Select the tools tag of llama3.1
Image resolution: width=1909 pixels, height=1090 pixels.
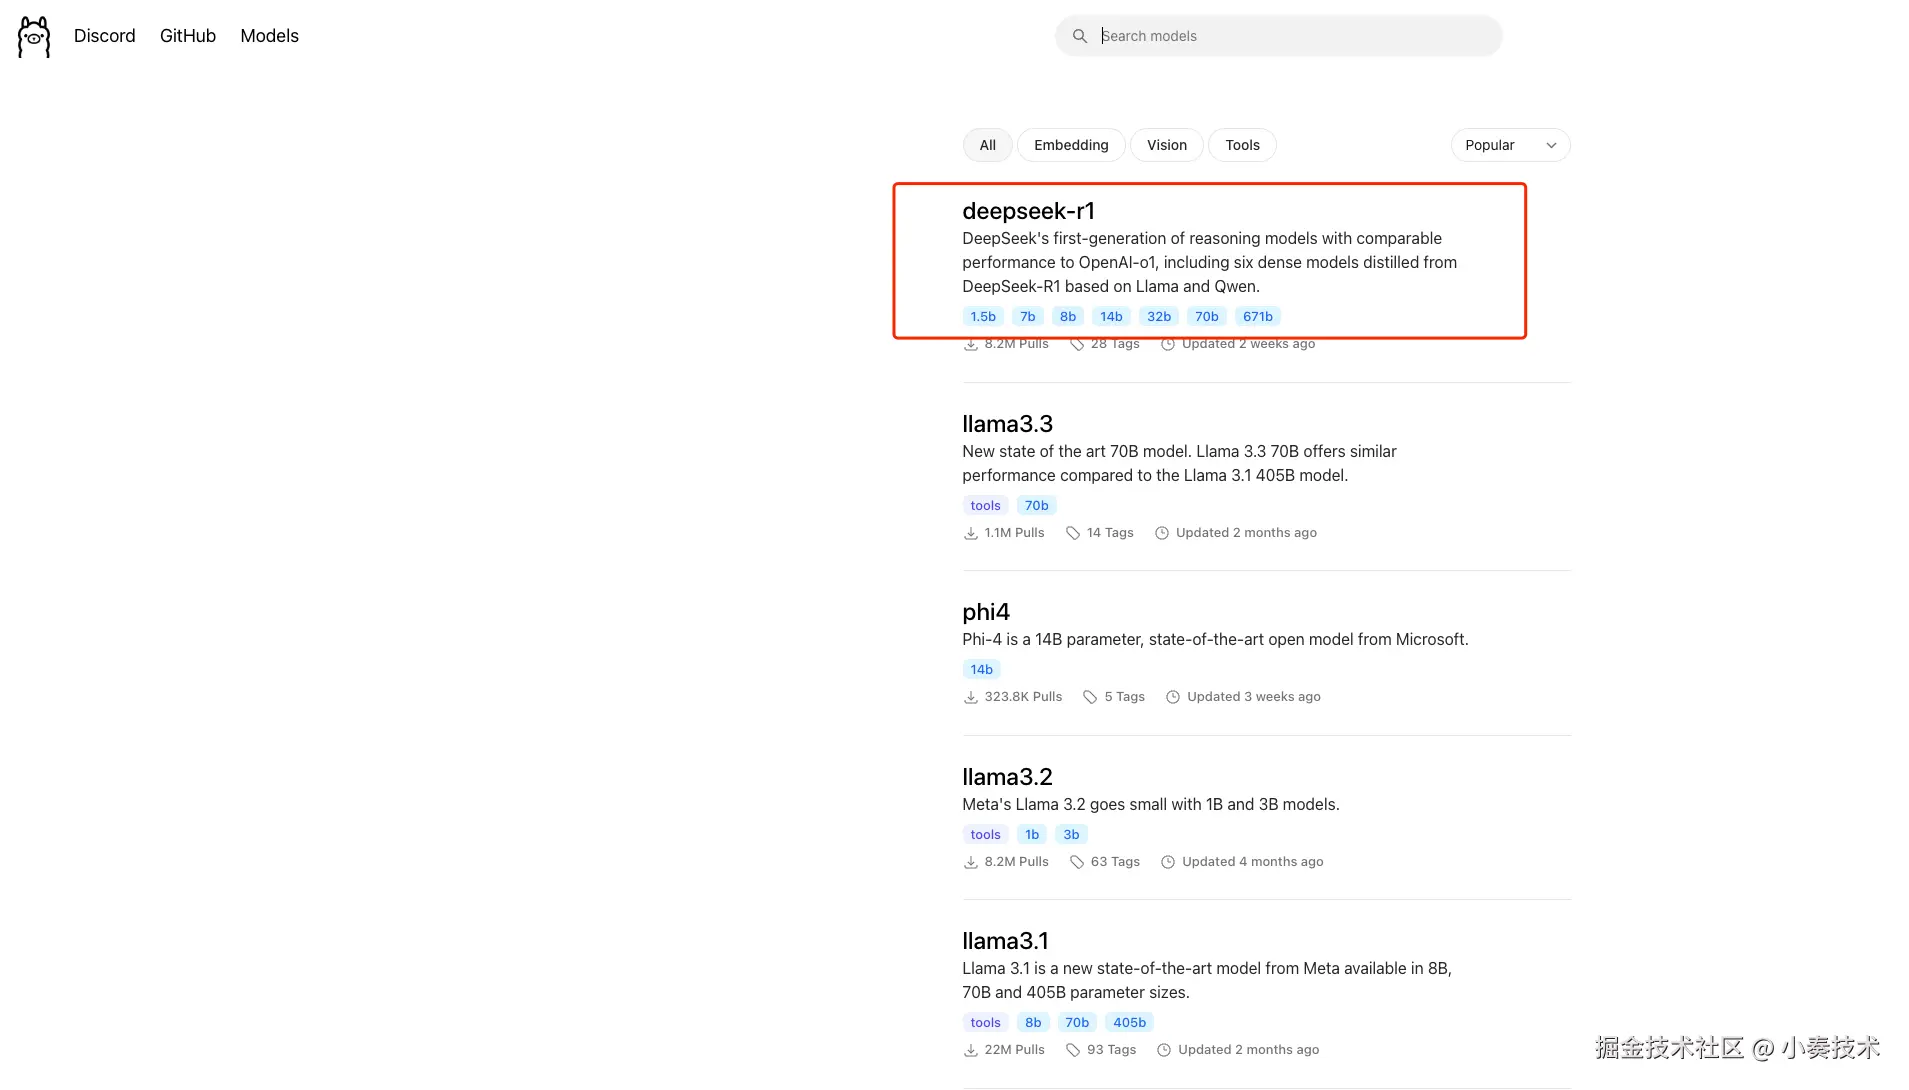985,1023
